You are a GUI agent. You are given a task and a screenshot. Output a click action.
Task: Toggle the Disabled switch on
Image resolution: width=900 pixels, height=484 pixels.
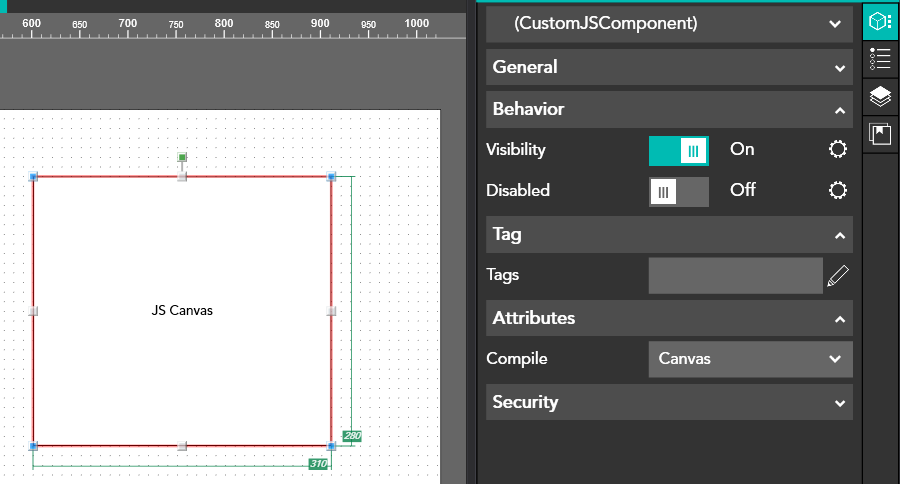click(x=679, y=191)
